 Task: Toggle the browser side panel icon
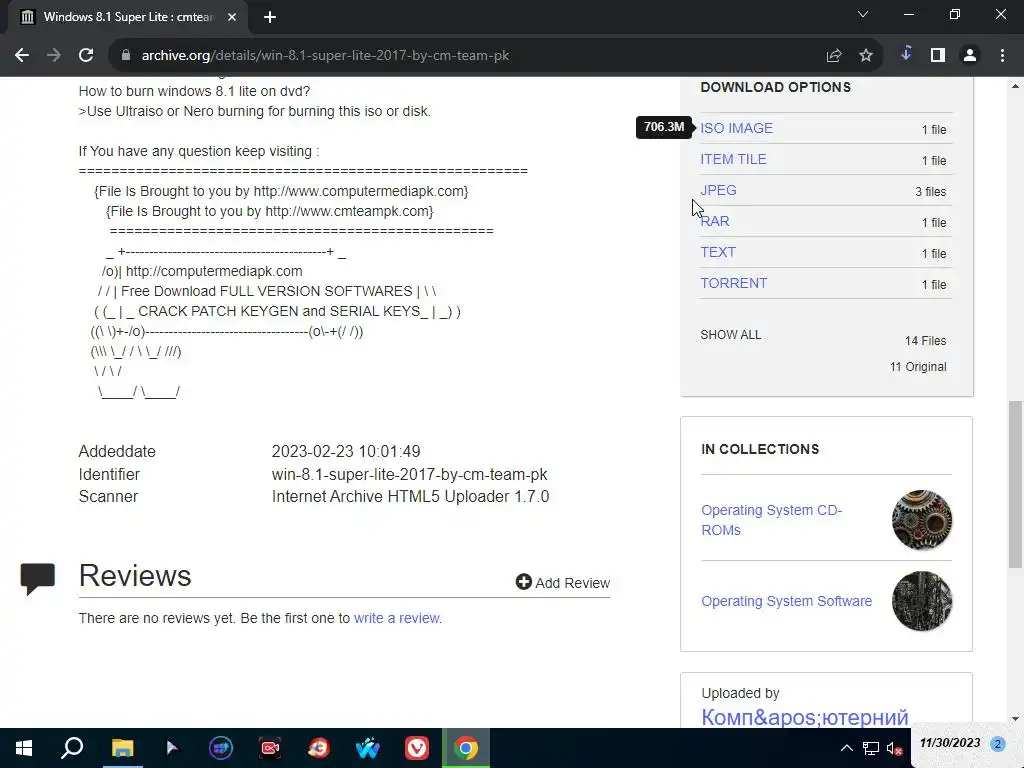pyautogui.click(x=938, y=56)
